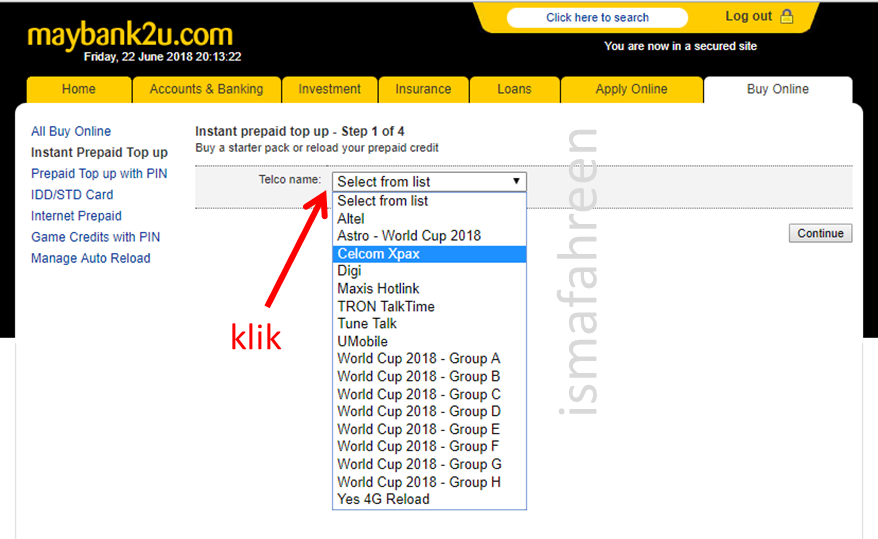Choose Celcom Xpax from the list
Image resolution: width=878 pixels, height=539 pixels.
pyautogui.click(x=429, y=254)
